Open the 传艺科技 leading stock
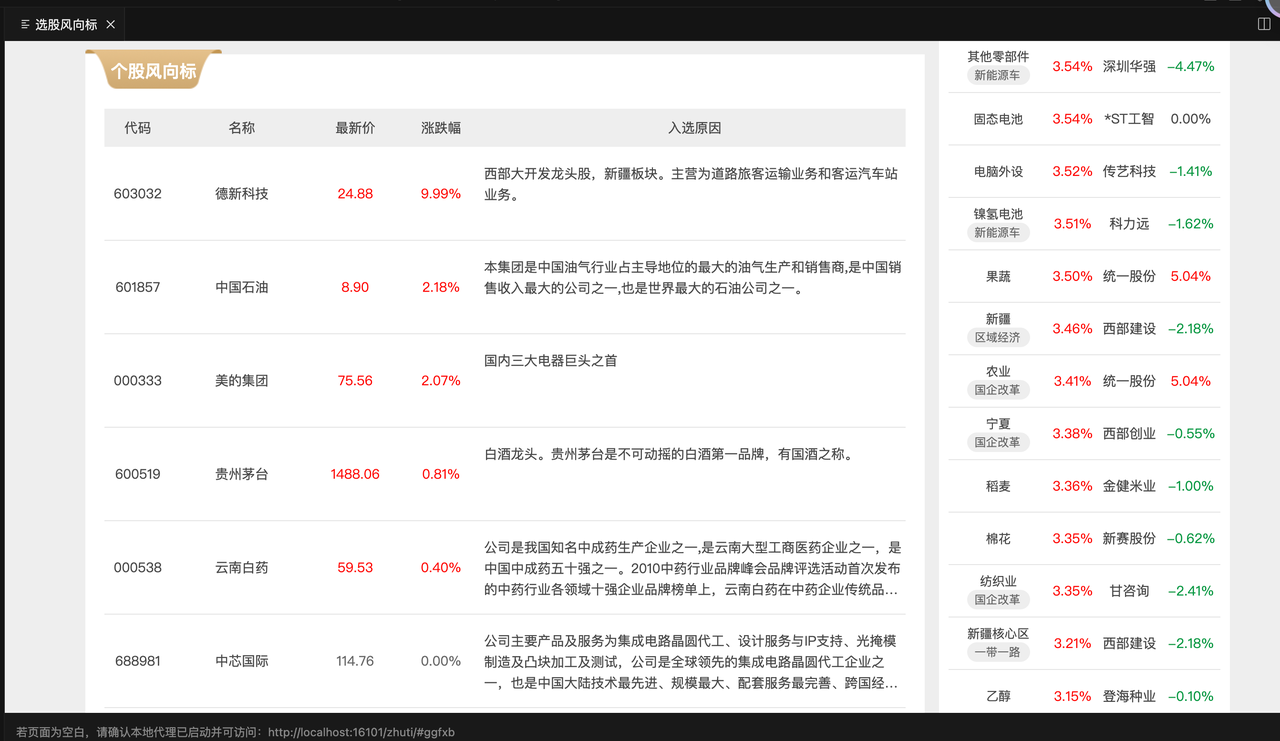Screen dimensions: 1280x741 (x=1129, y=171)
